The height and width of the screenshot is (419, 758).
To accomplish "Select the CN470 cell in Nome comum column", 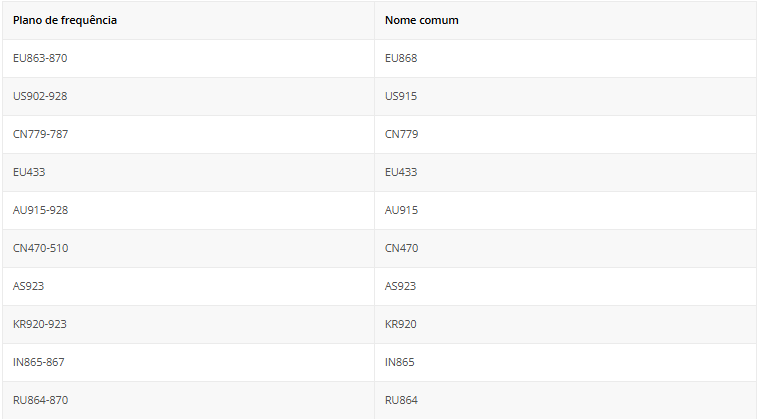I will 402,248.
